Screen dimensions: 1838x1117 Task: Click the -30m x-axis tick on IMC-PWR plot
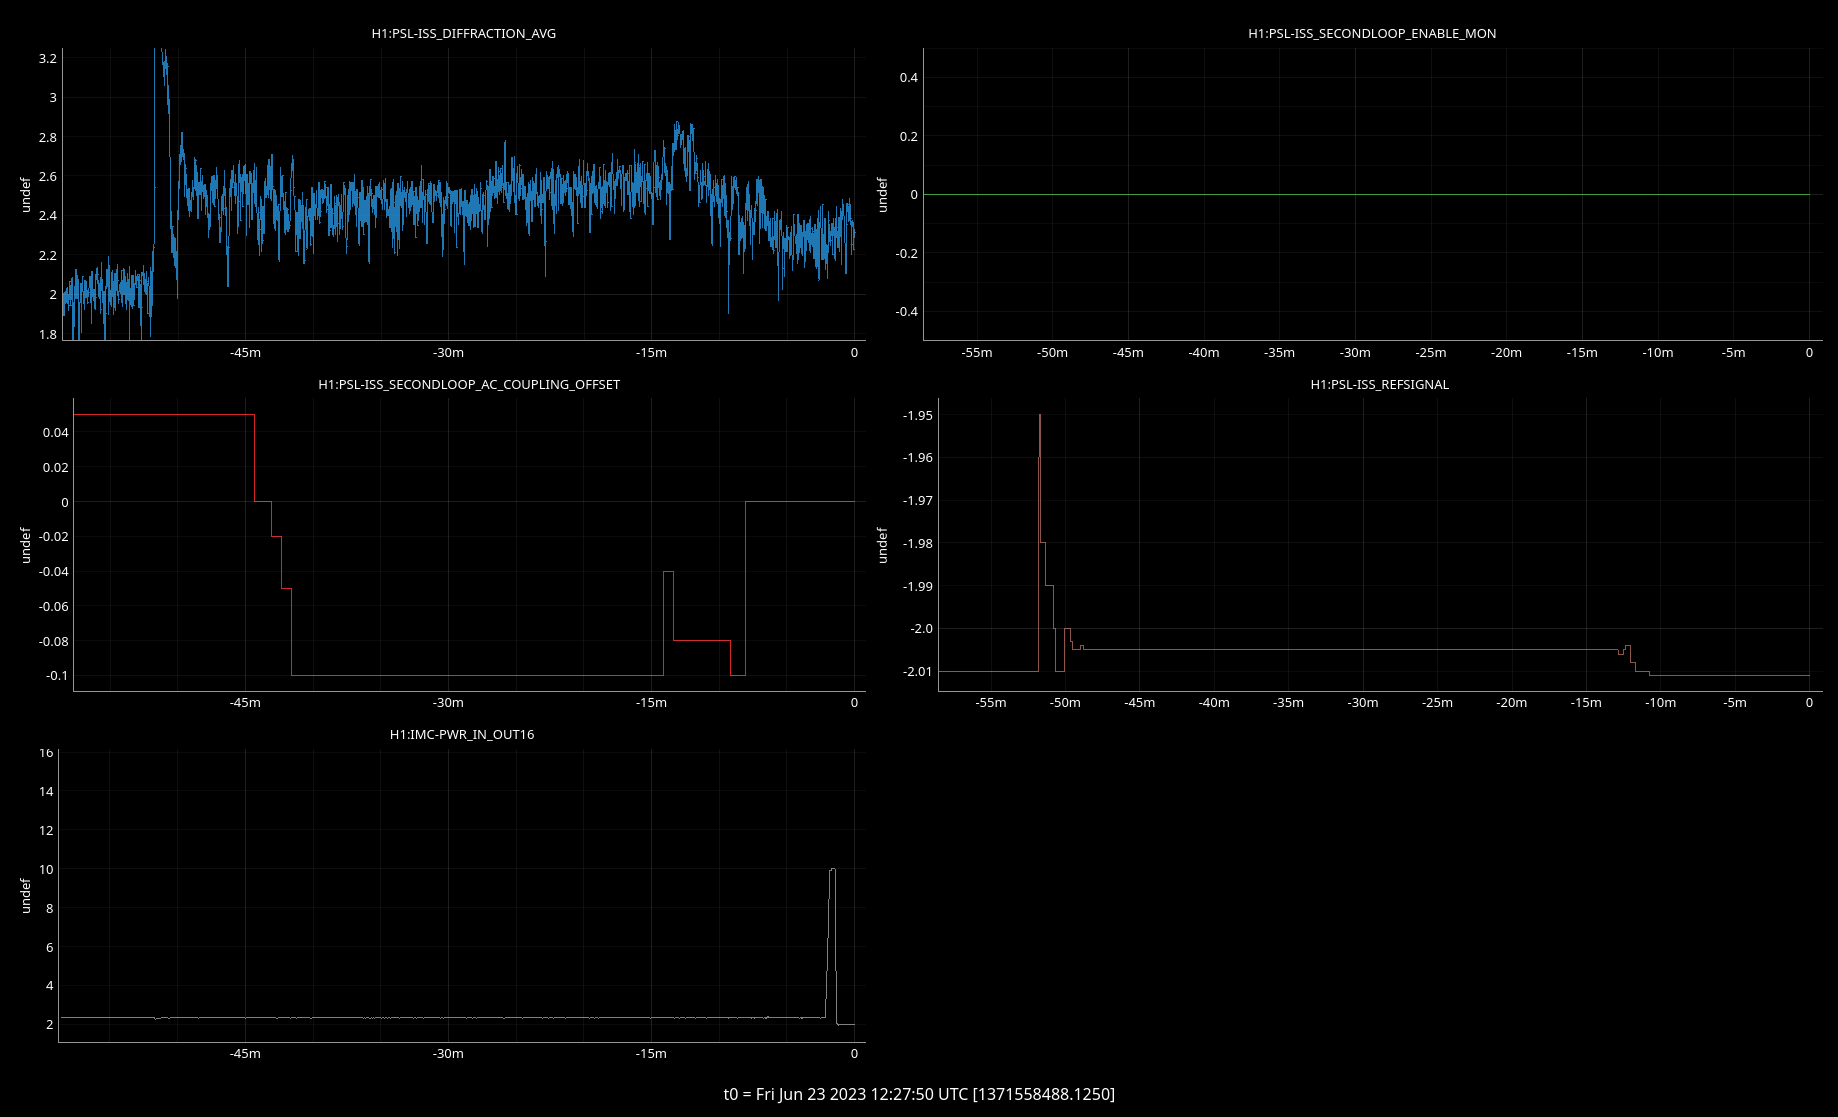tap(448, 1053)
